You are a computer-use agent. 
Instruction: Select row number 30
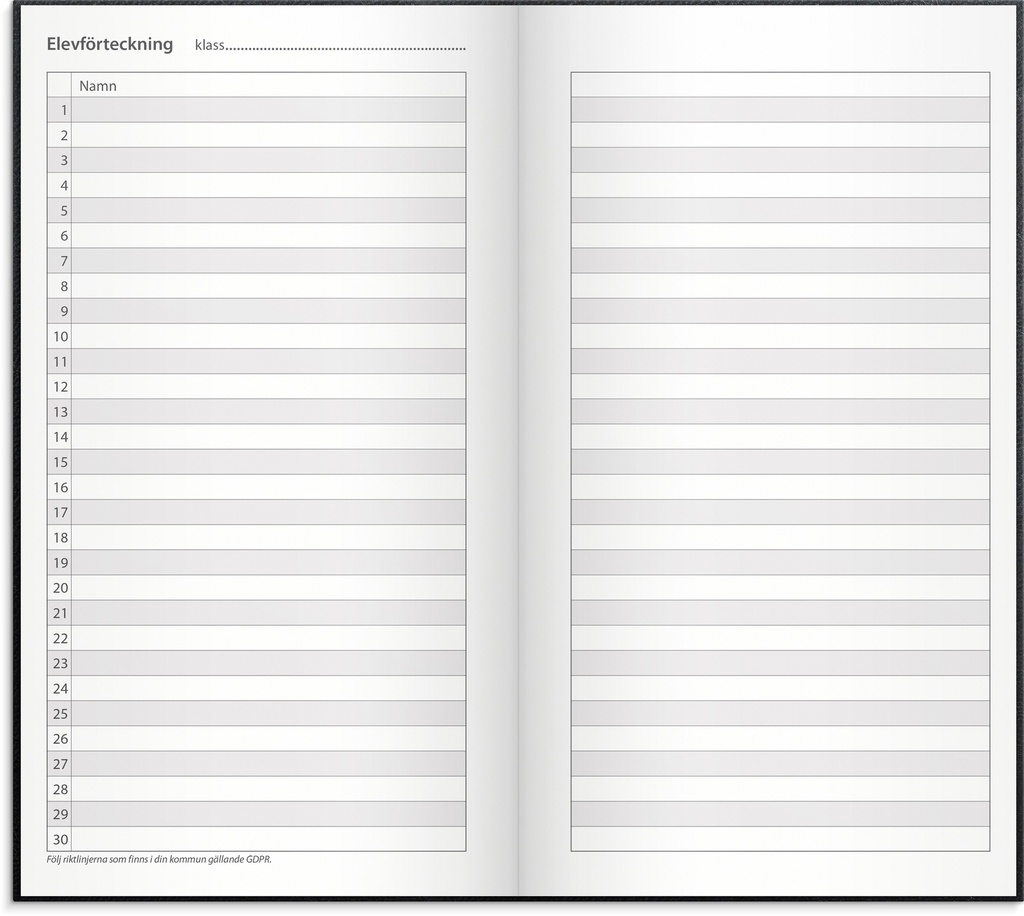tap(256, 839)
